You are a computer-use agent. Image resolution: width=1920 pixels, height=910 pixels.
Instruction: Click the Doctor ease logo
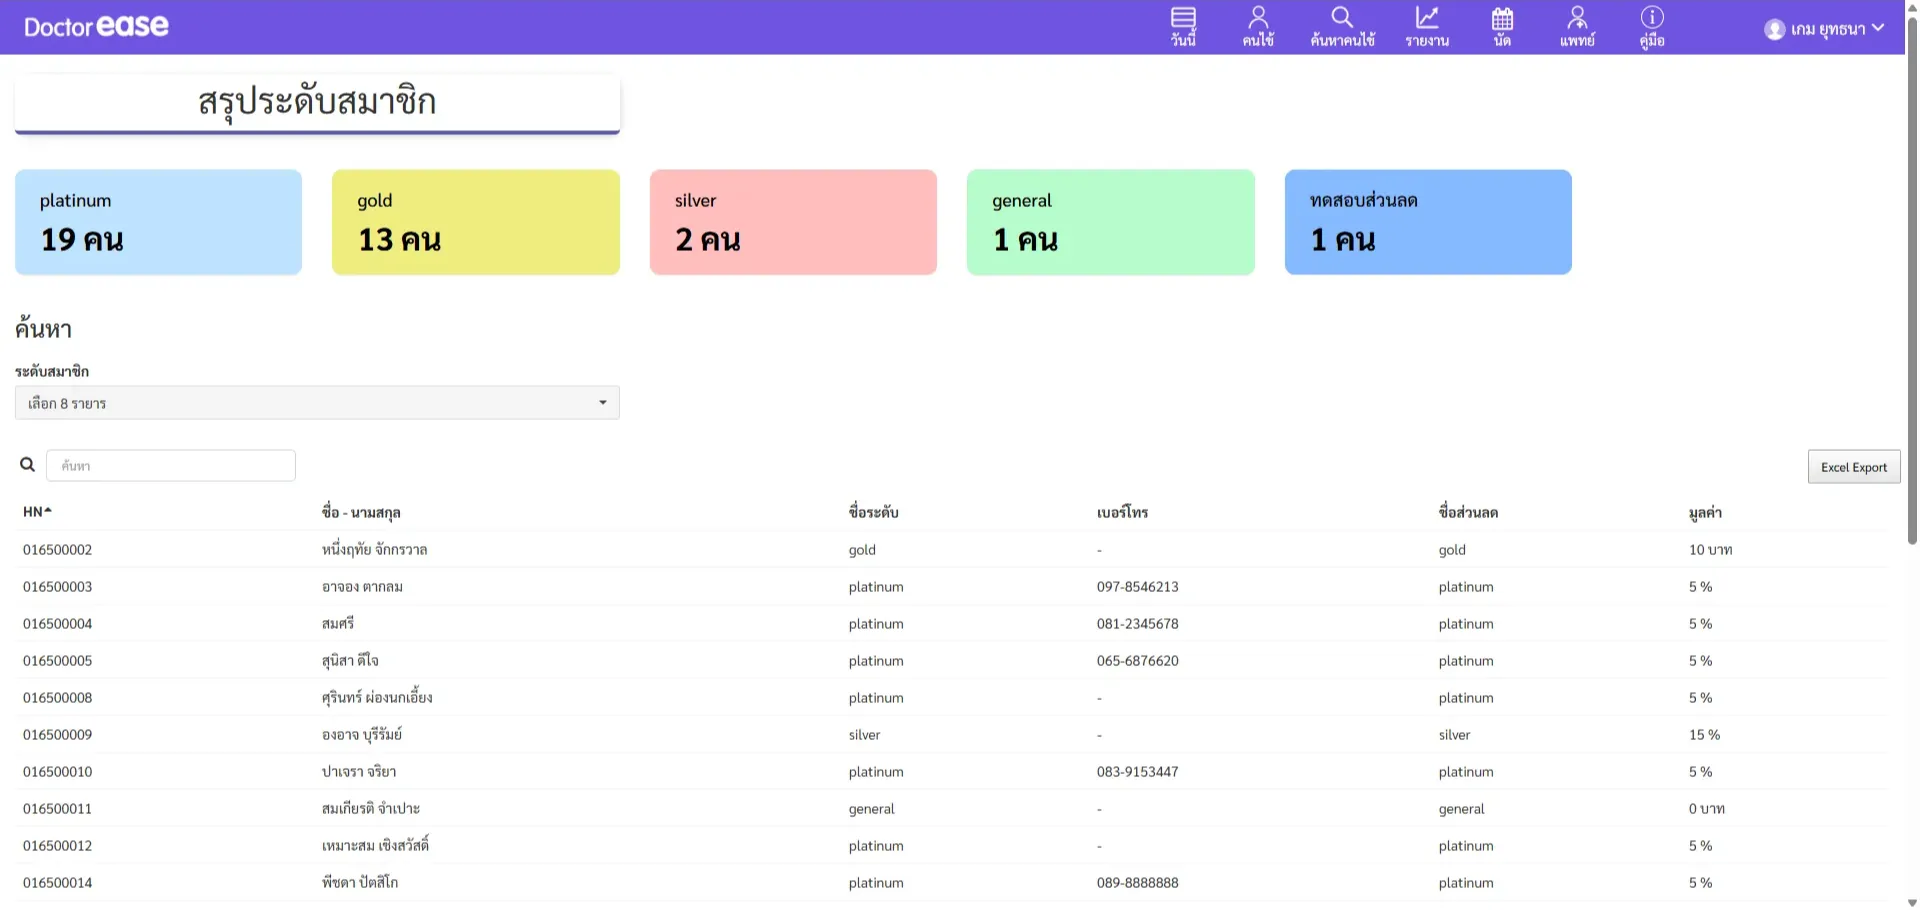[x=96, y=27]
